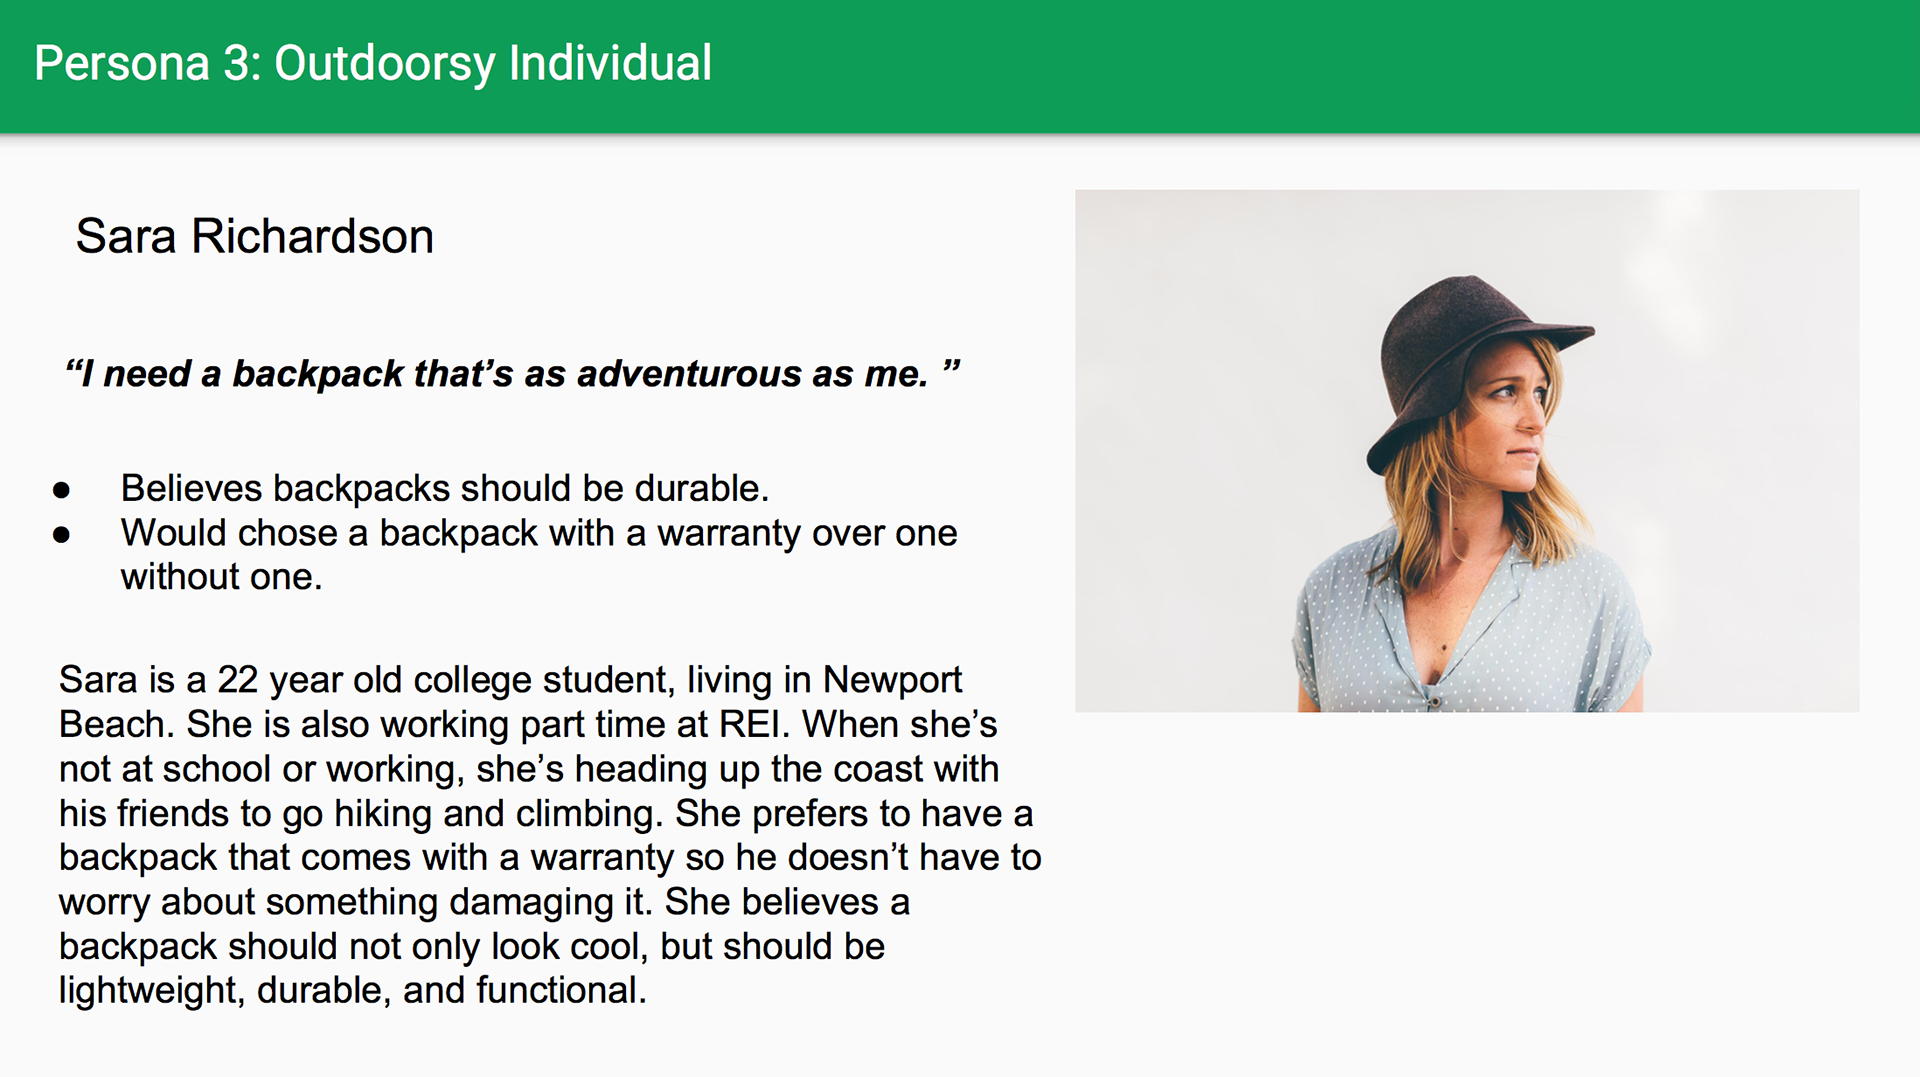The image size is (1920, 1077).
Task: Click the slide title "Persona 3: Outdoorsy Individual"
Action: (372, 63)
